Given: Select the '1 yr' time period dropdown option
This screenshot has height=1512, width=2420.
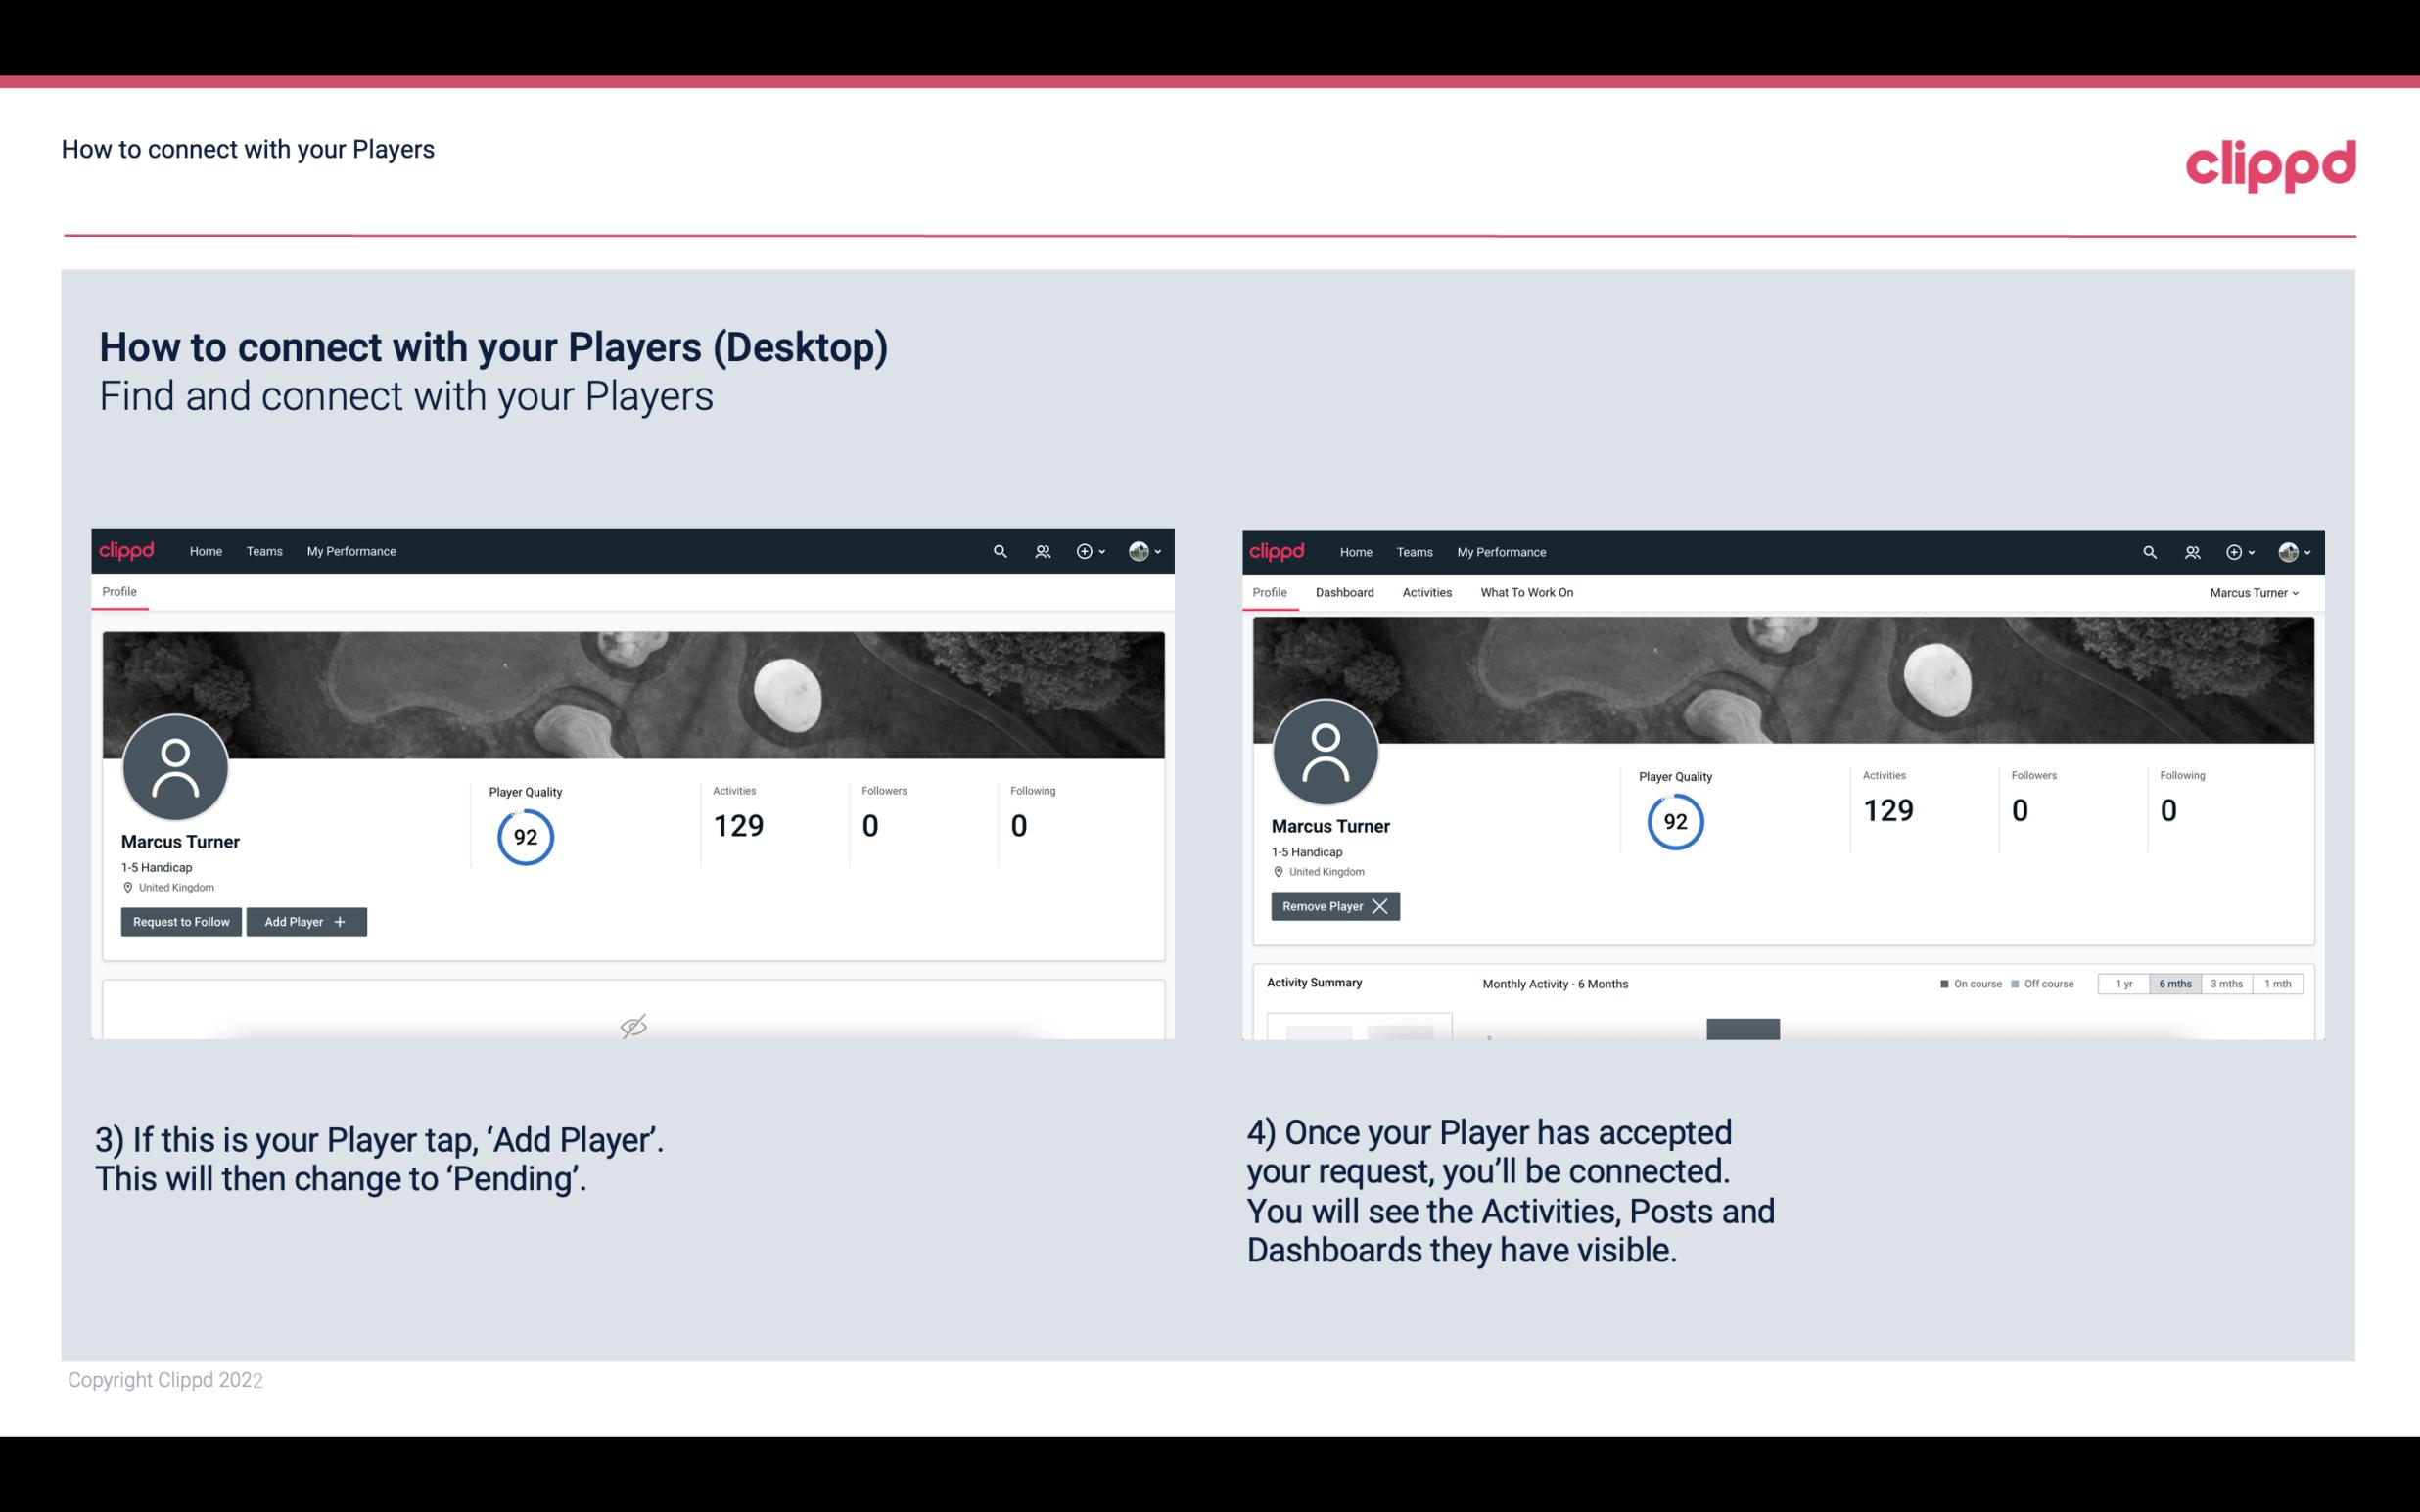Looking at the screenshot, I should pyautogui.click(x=2122, y=983).
